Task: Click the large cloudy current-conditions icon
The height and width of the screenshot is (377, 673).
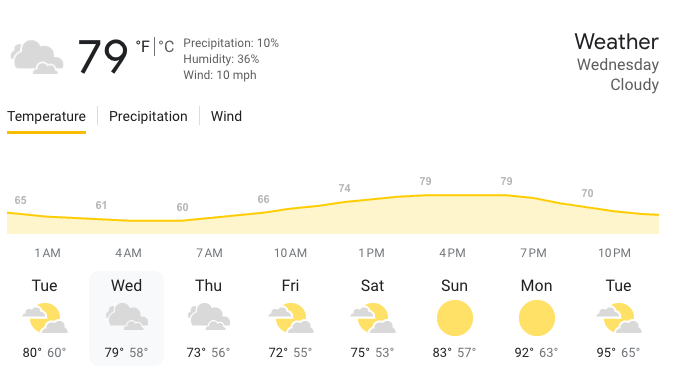Action: click(x=37, y=57)
